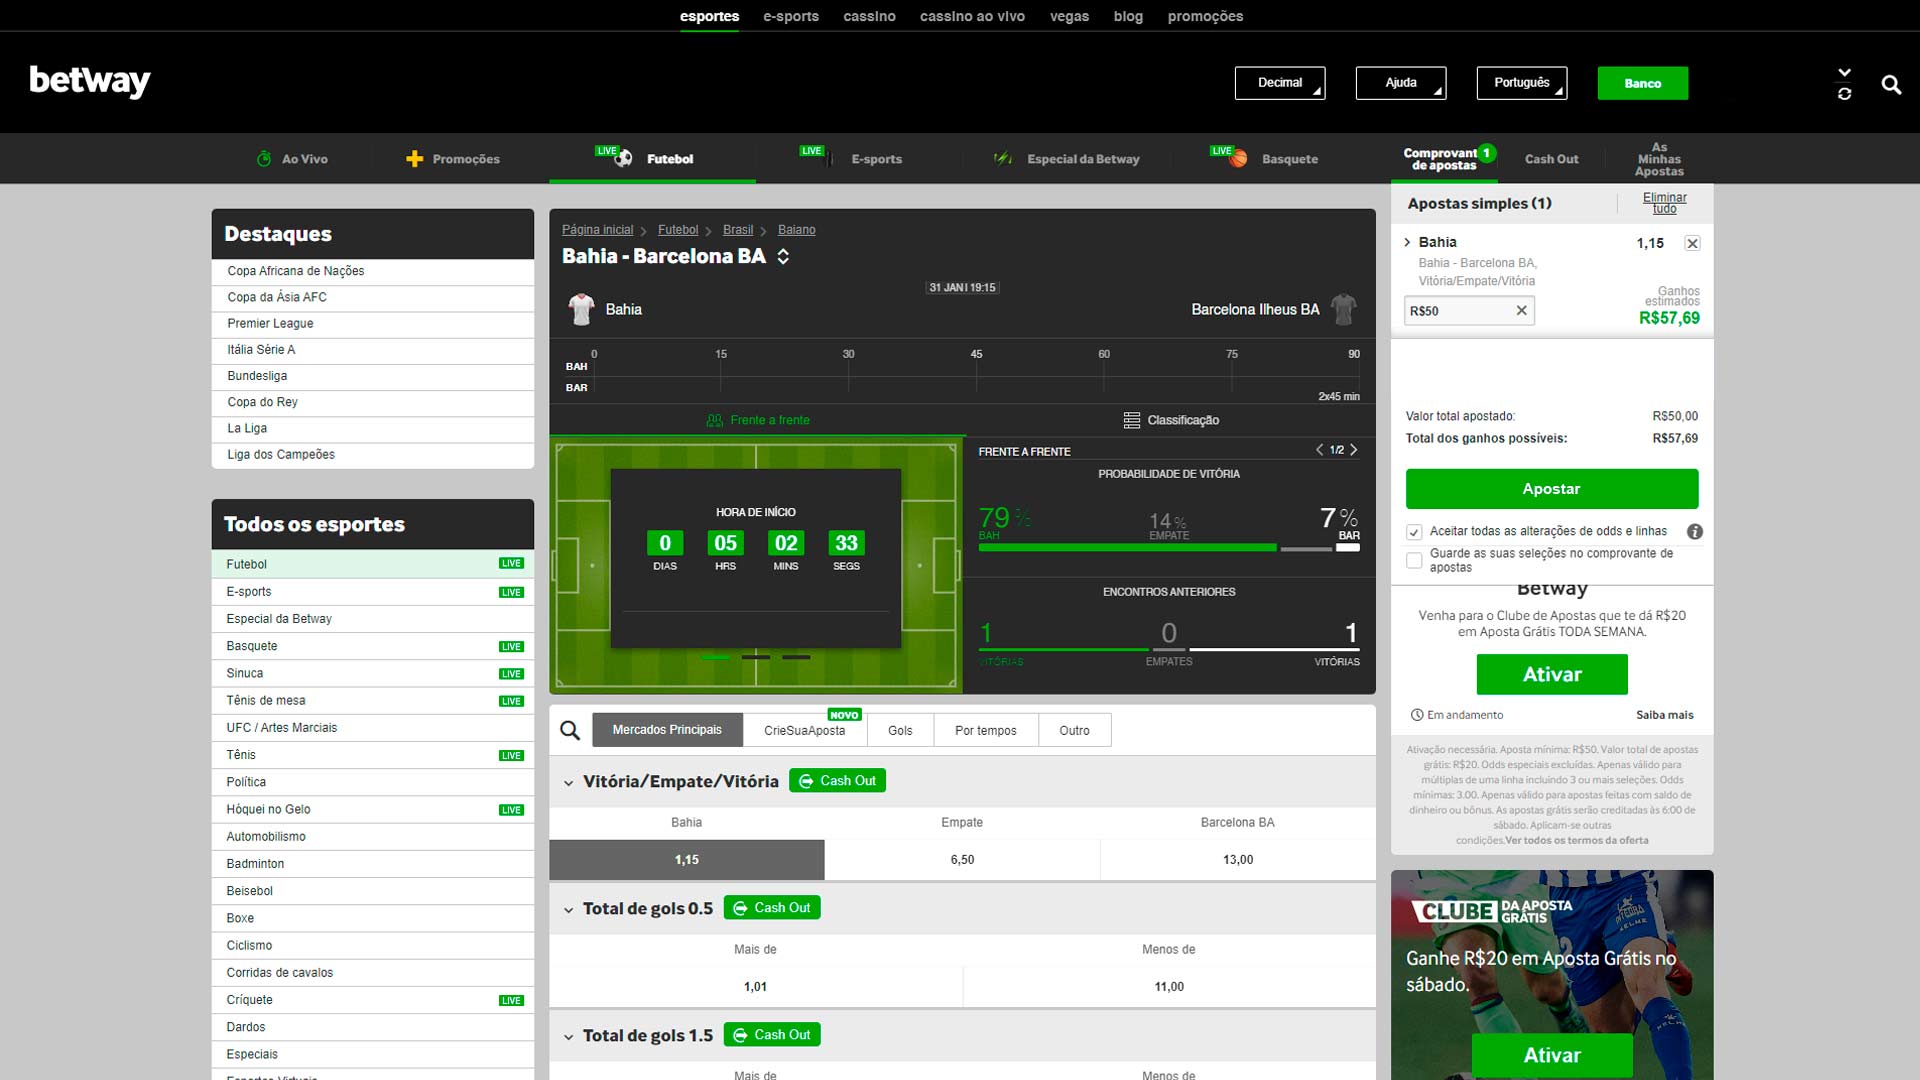This screenshot has width=1920, height=1080.
Task: Click the Especial da Betway lightning icon
Action: click(1002, 158)
